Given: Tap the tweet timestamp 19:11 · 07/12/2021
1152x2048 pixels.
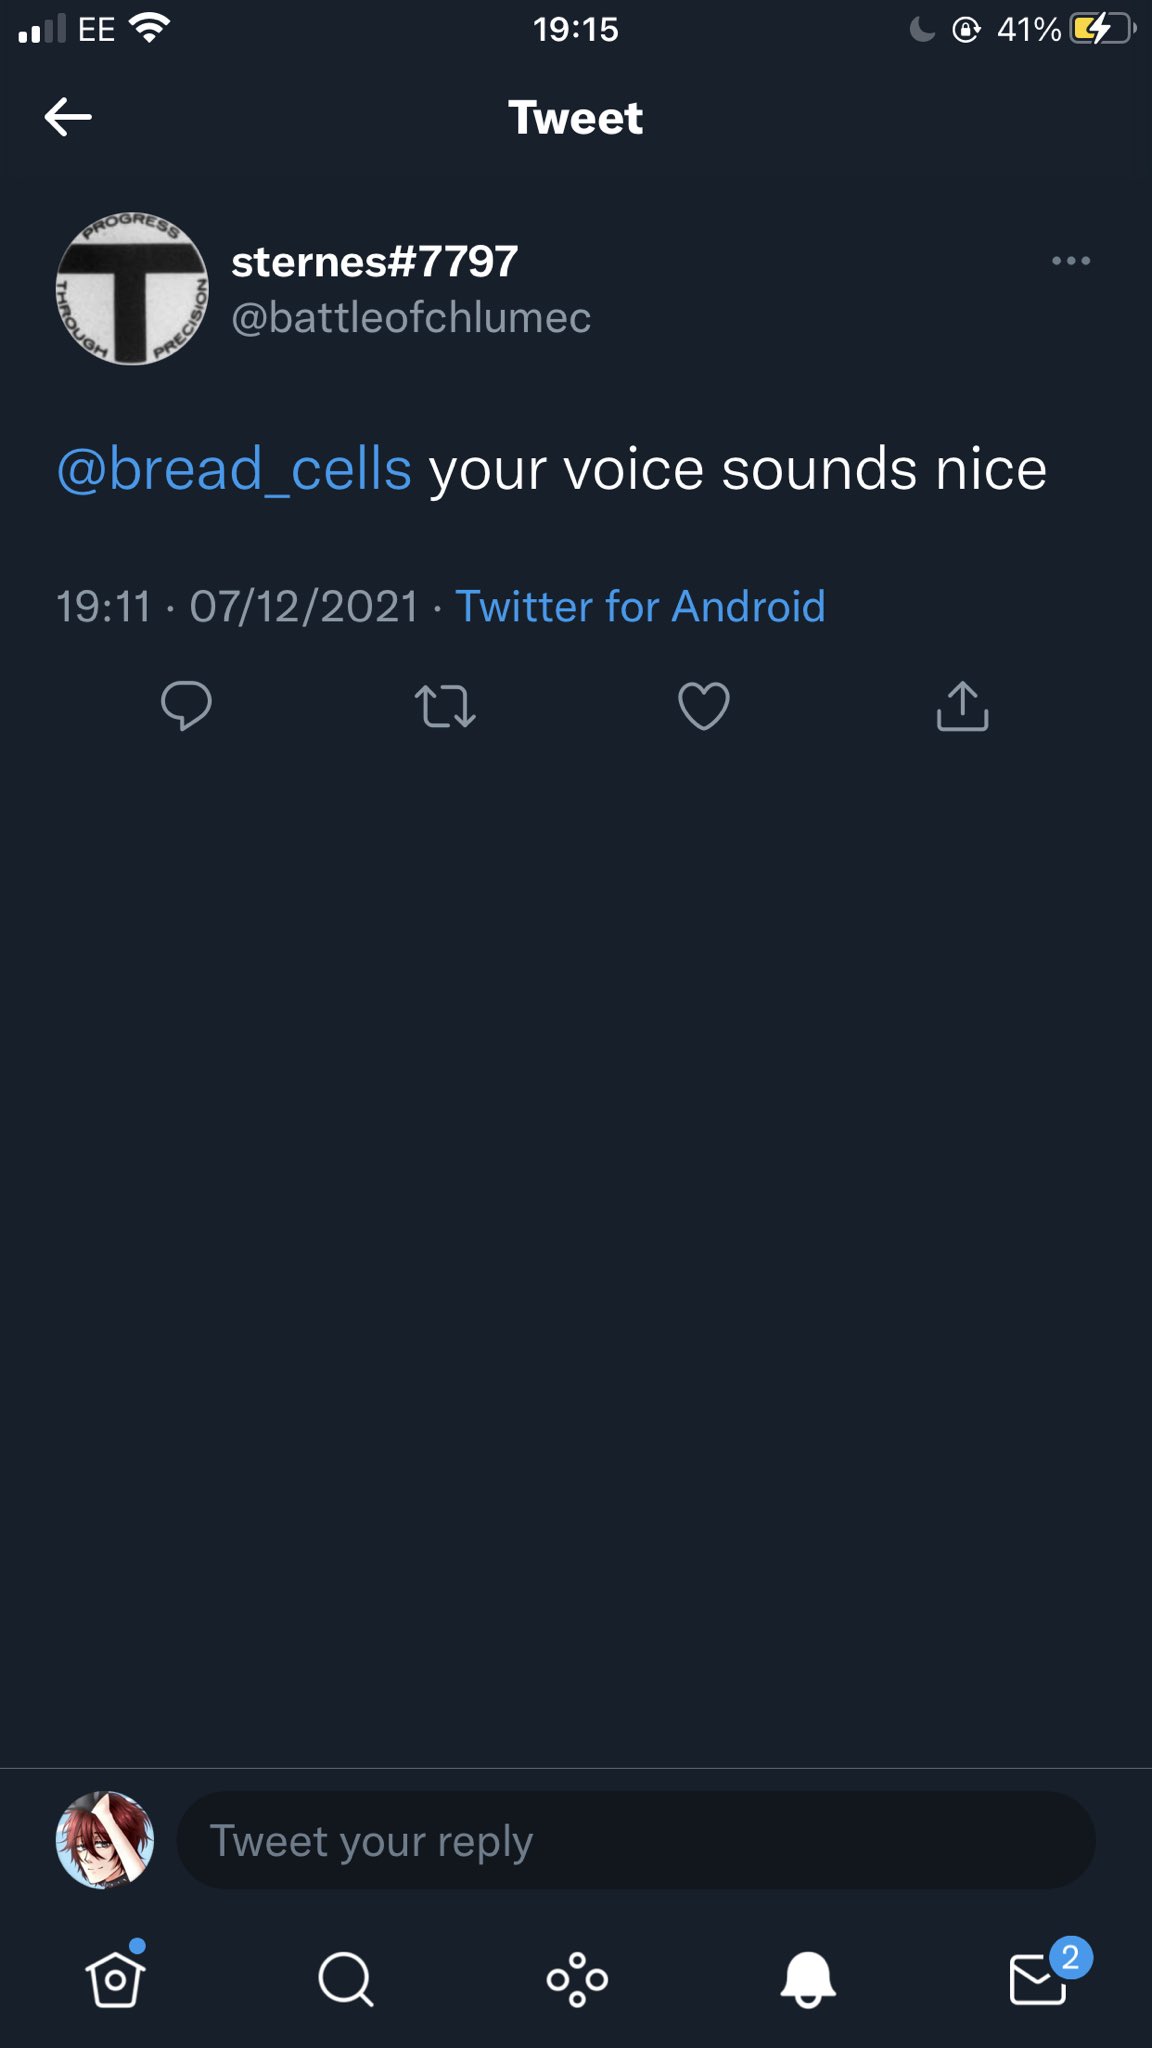Looking at the screenshot, I should click(x=237, y=606).
